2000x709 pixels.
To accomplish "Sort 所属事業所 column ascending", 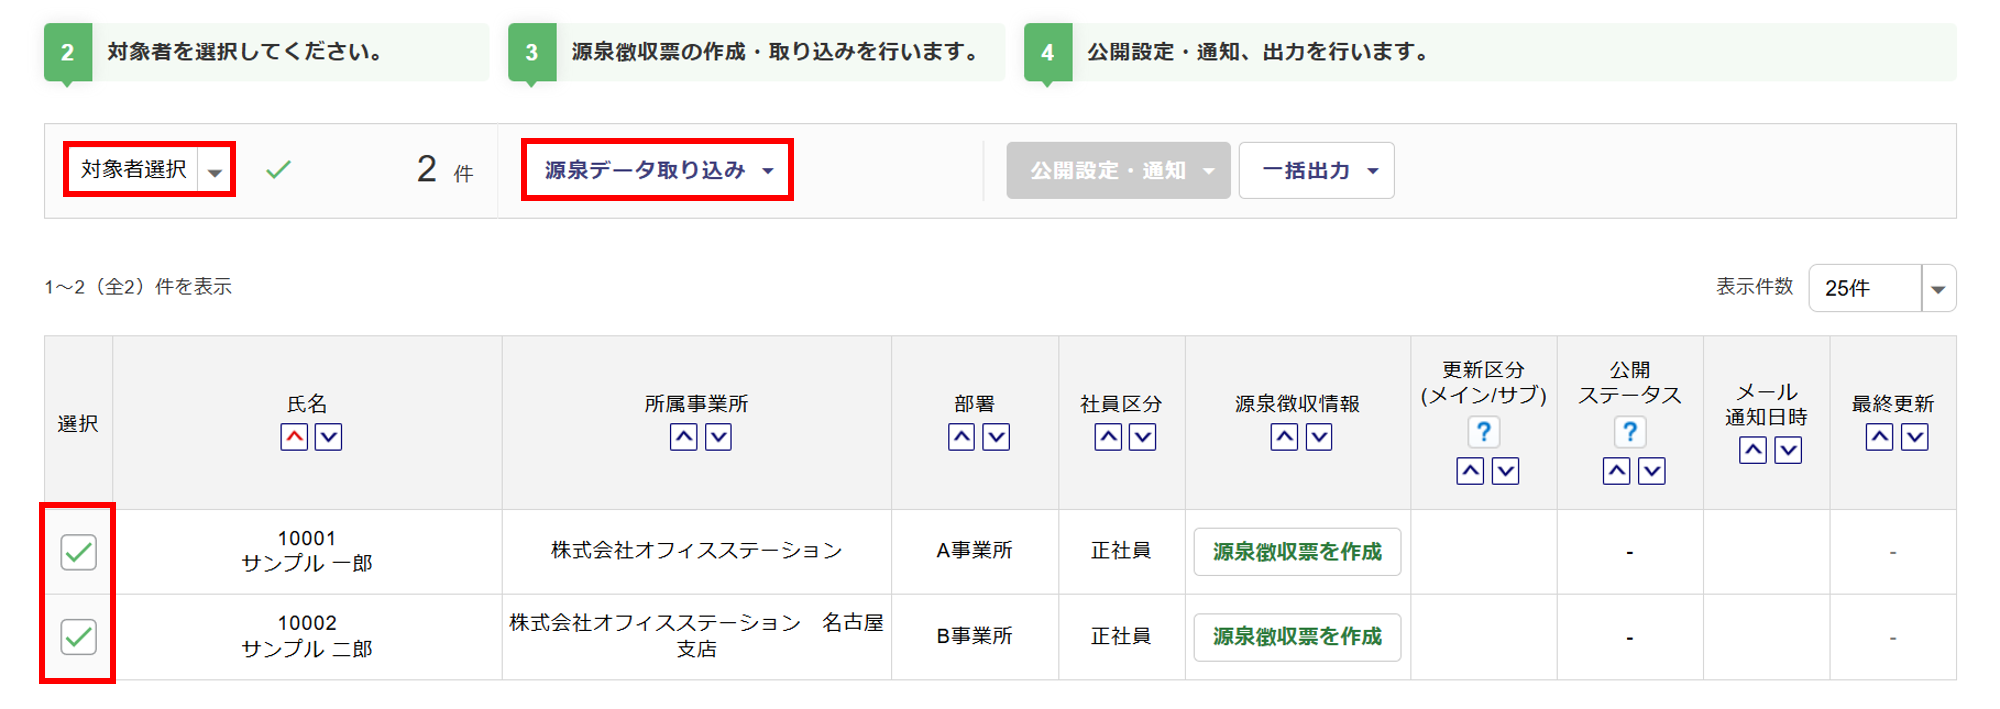I will coord(684,437).
